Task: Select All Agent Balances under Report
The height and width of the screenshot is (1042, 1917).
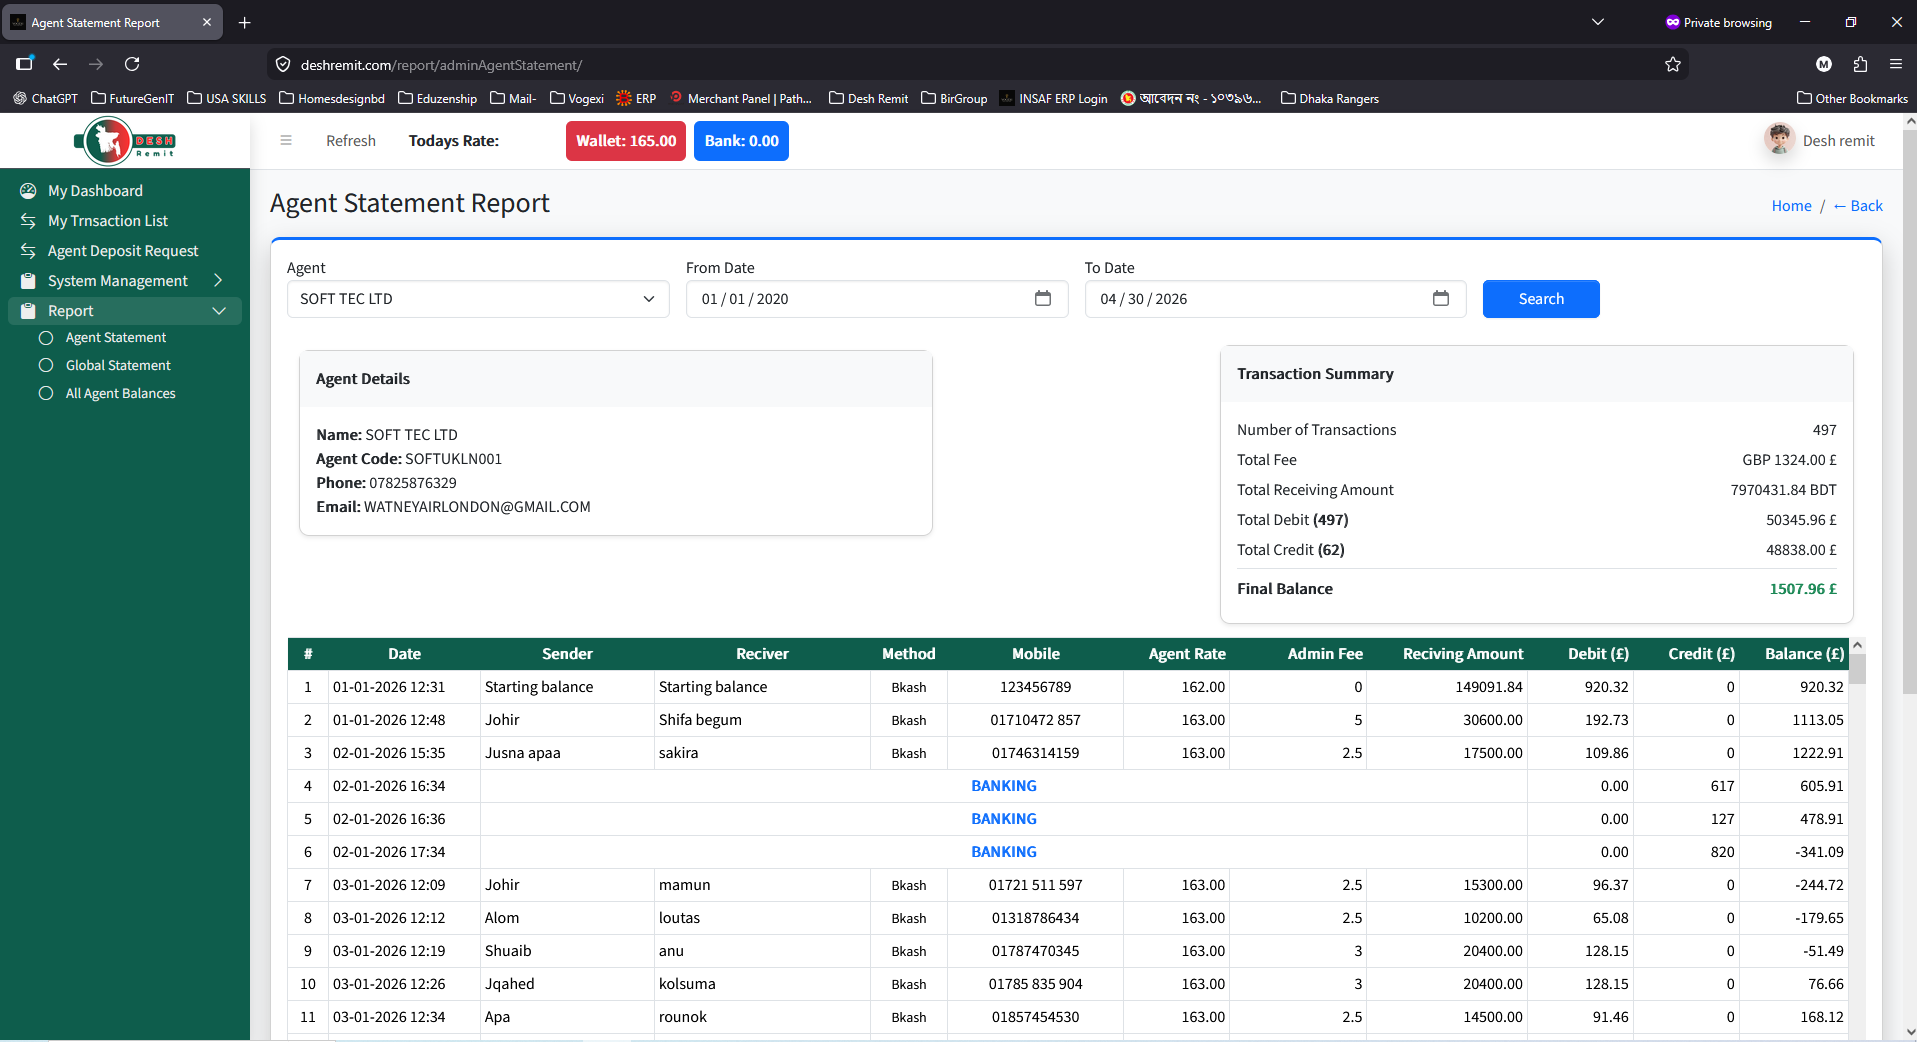Action: (x=120, y=394)
